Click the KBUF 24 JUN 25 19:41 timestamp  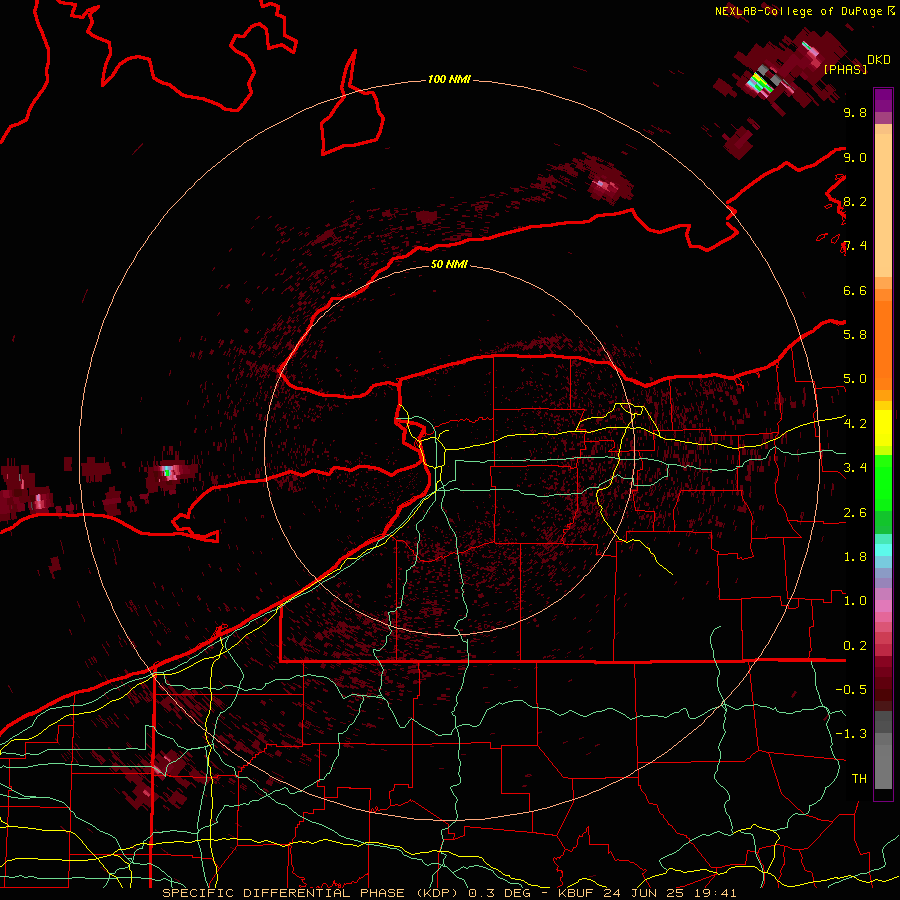tap(647, 893)
